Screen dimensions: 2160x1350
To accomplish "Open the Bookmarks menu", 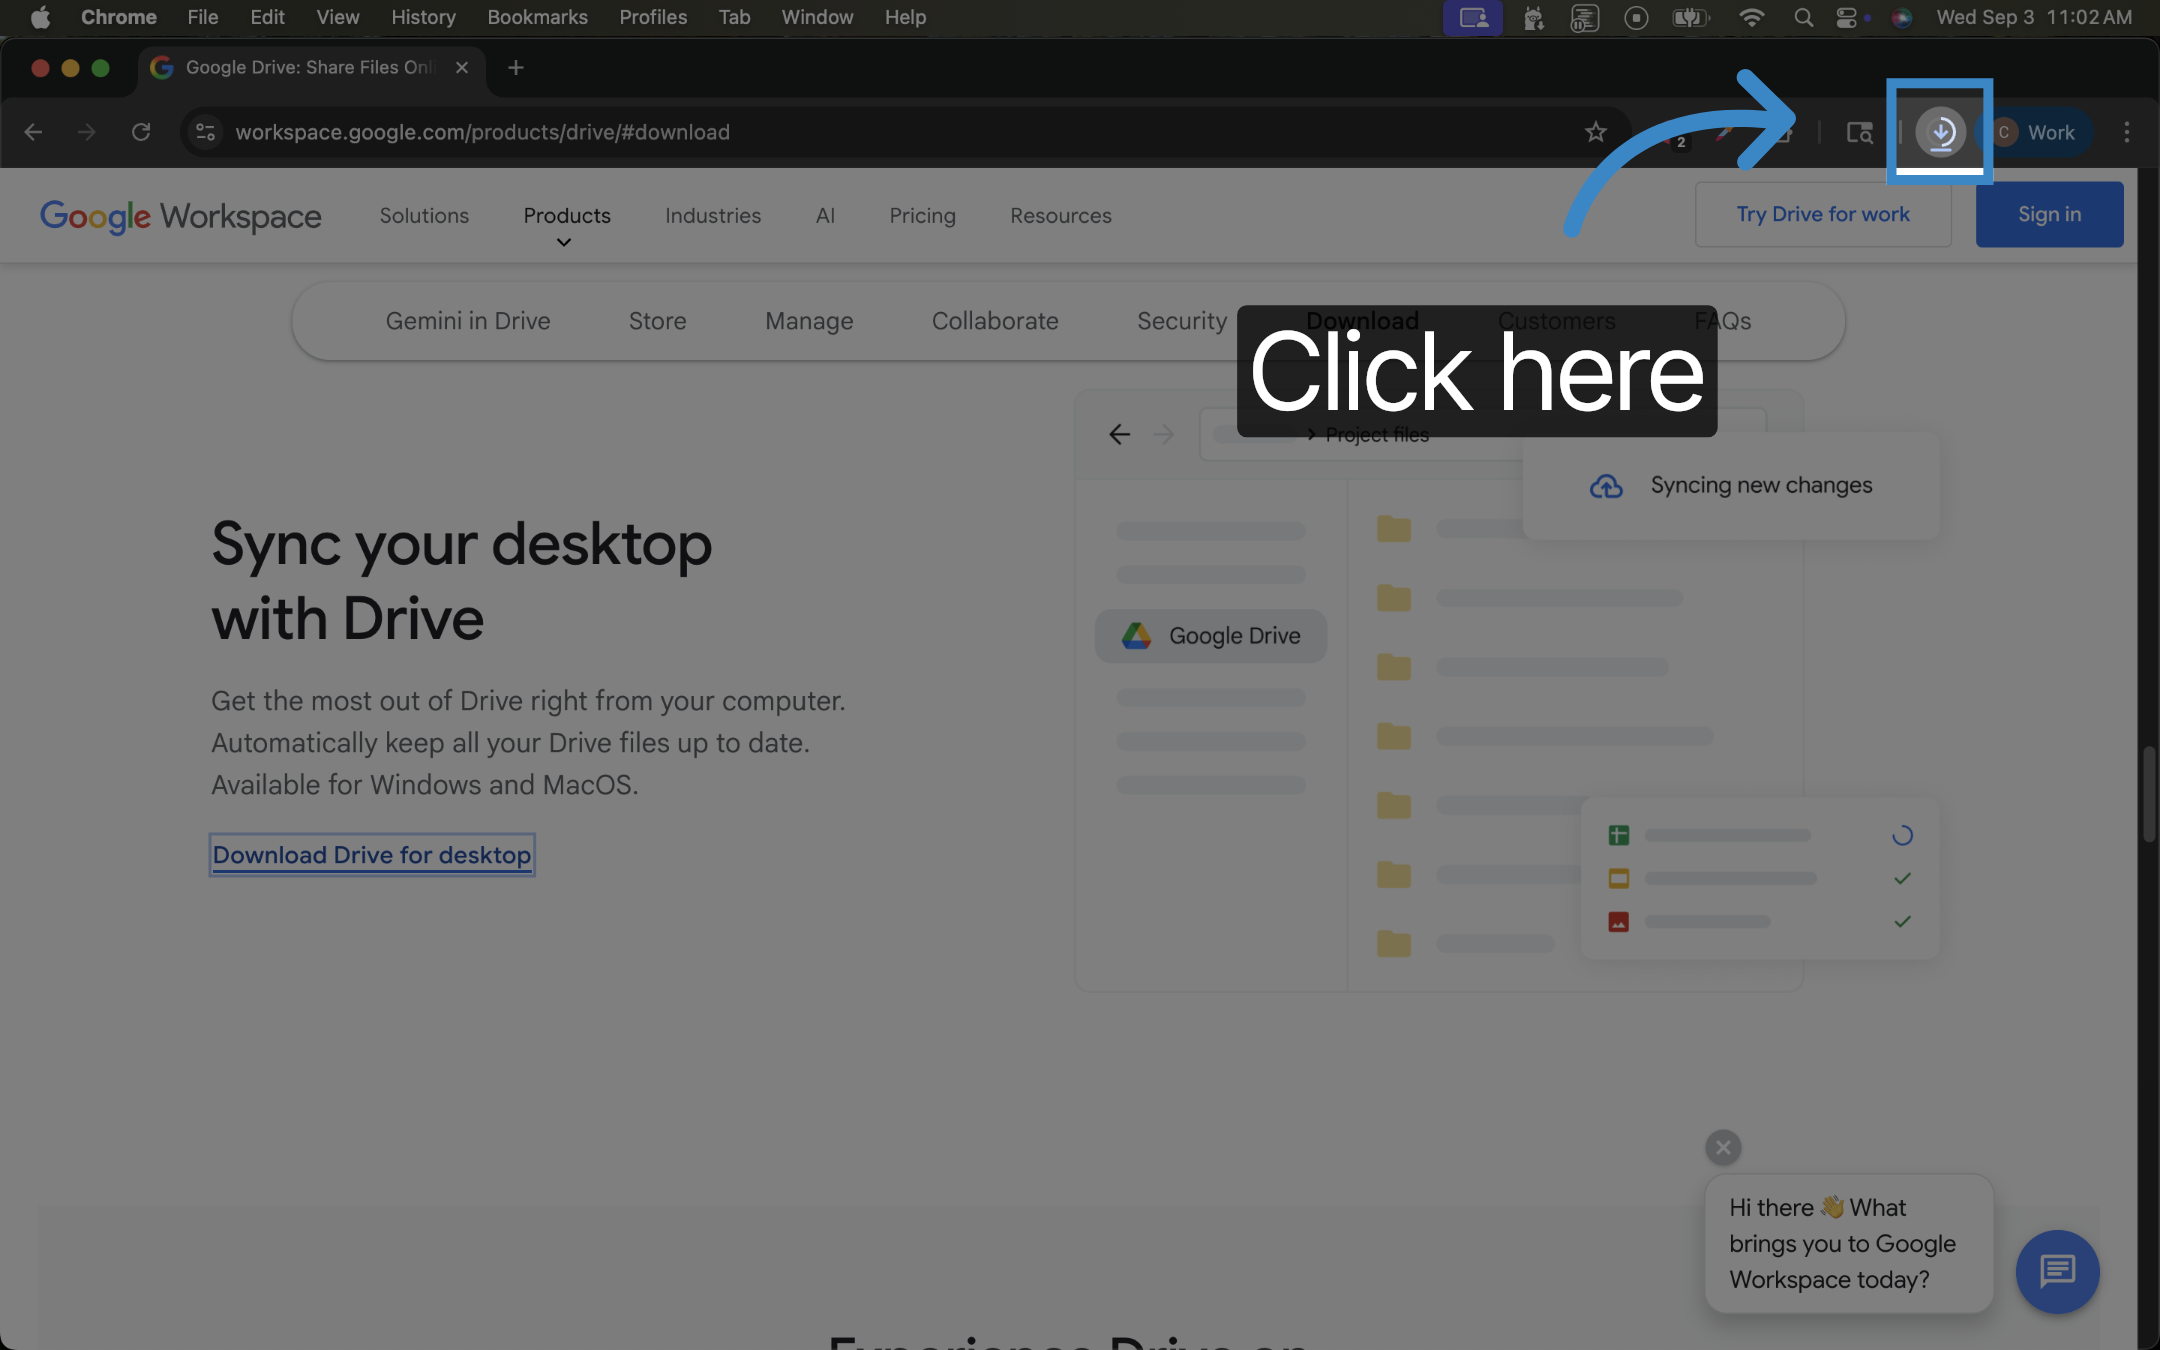I will pos(537,17).
